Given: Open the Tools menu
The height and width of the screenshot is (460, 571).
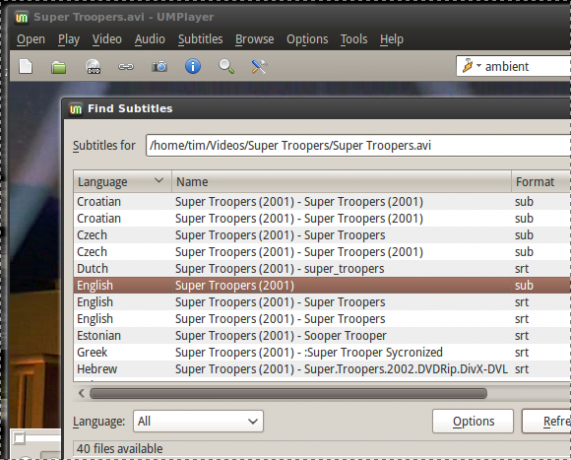Looking at the screenshot, I should click(354, 39).
